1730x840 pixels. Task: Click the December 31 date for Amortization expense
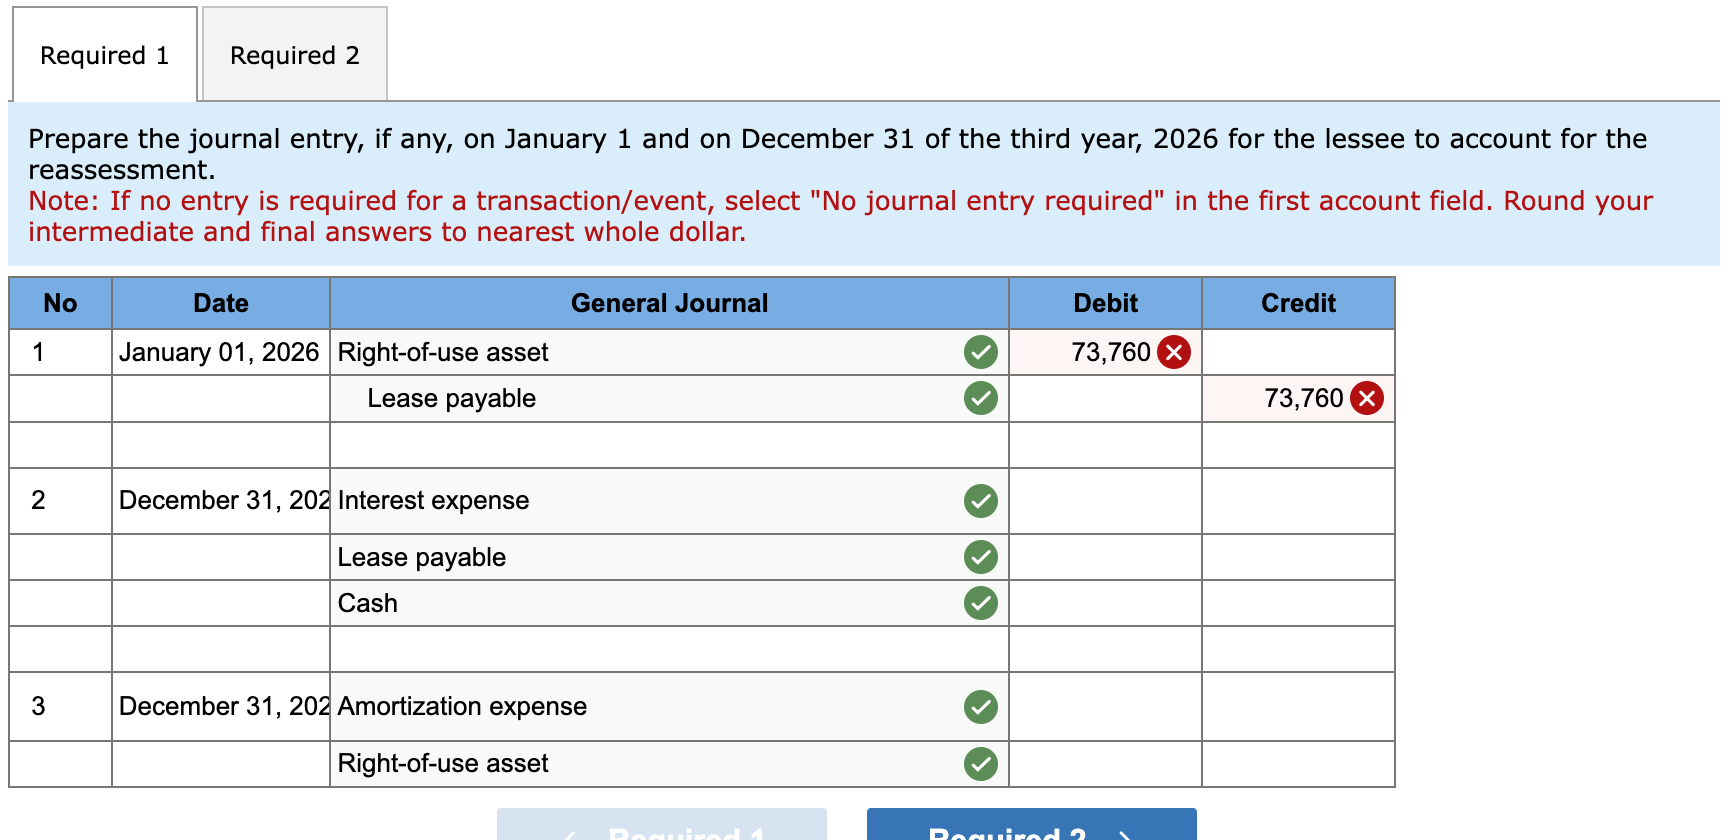click(x=220, y=706)
